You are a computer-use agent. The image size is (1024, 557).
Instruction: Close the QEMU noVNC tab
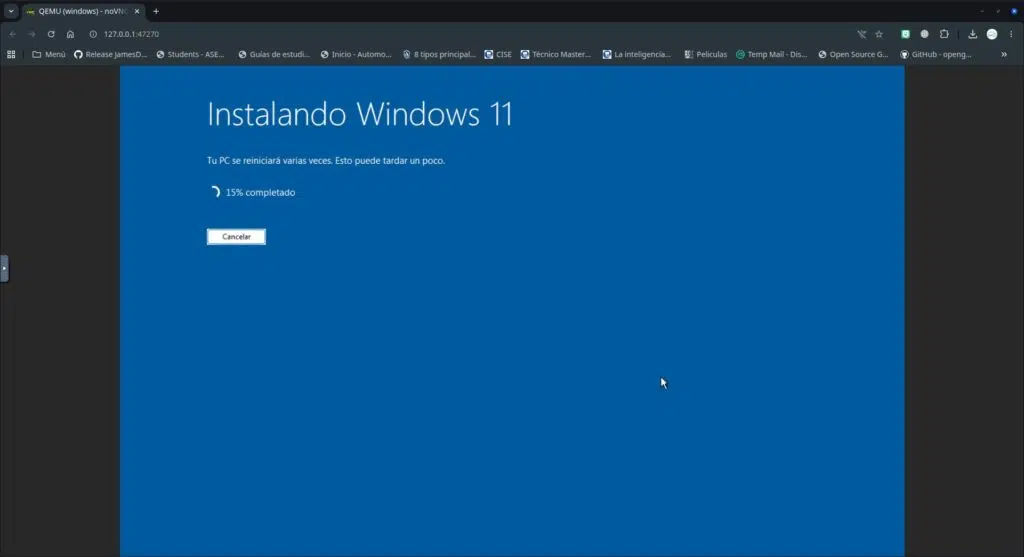[136, 11]
